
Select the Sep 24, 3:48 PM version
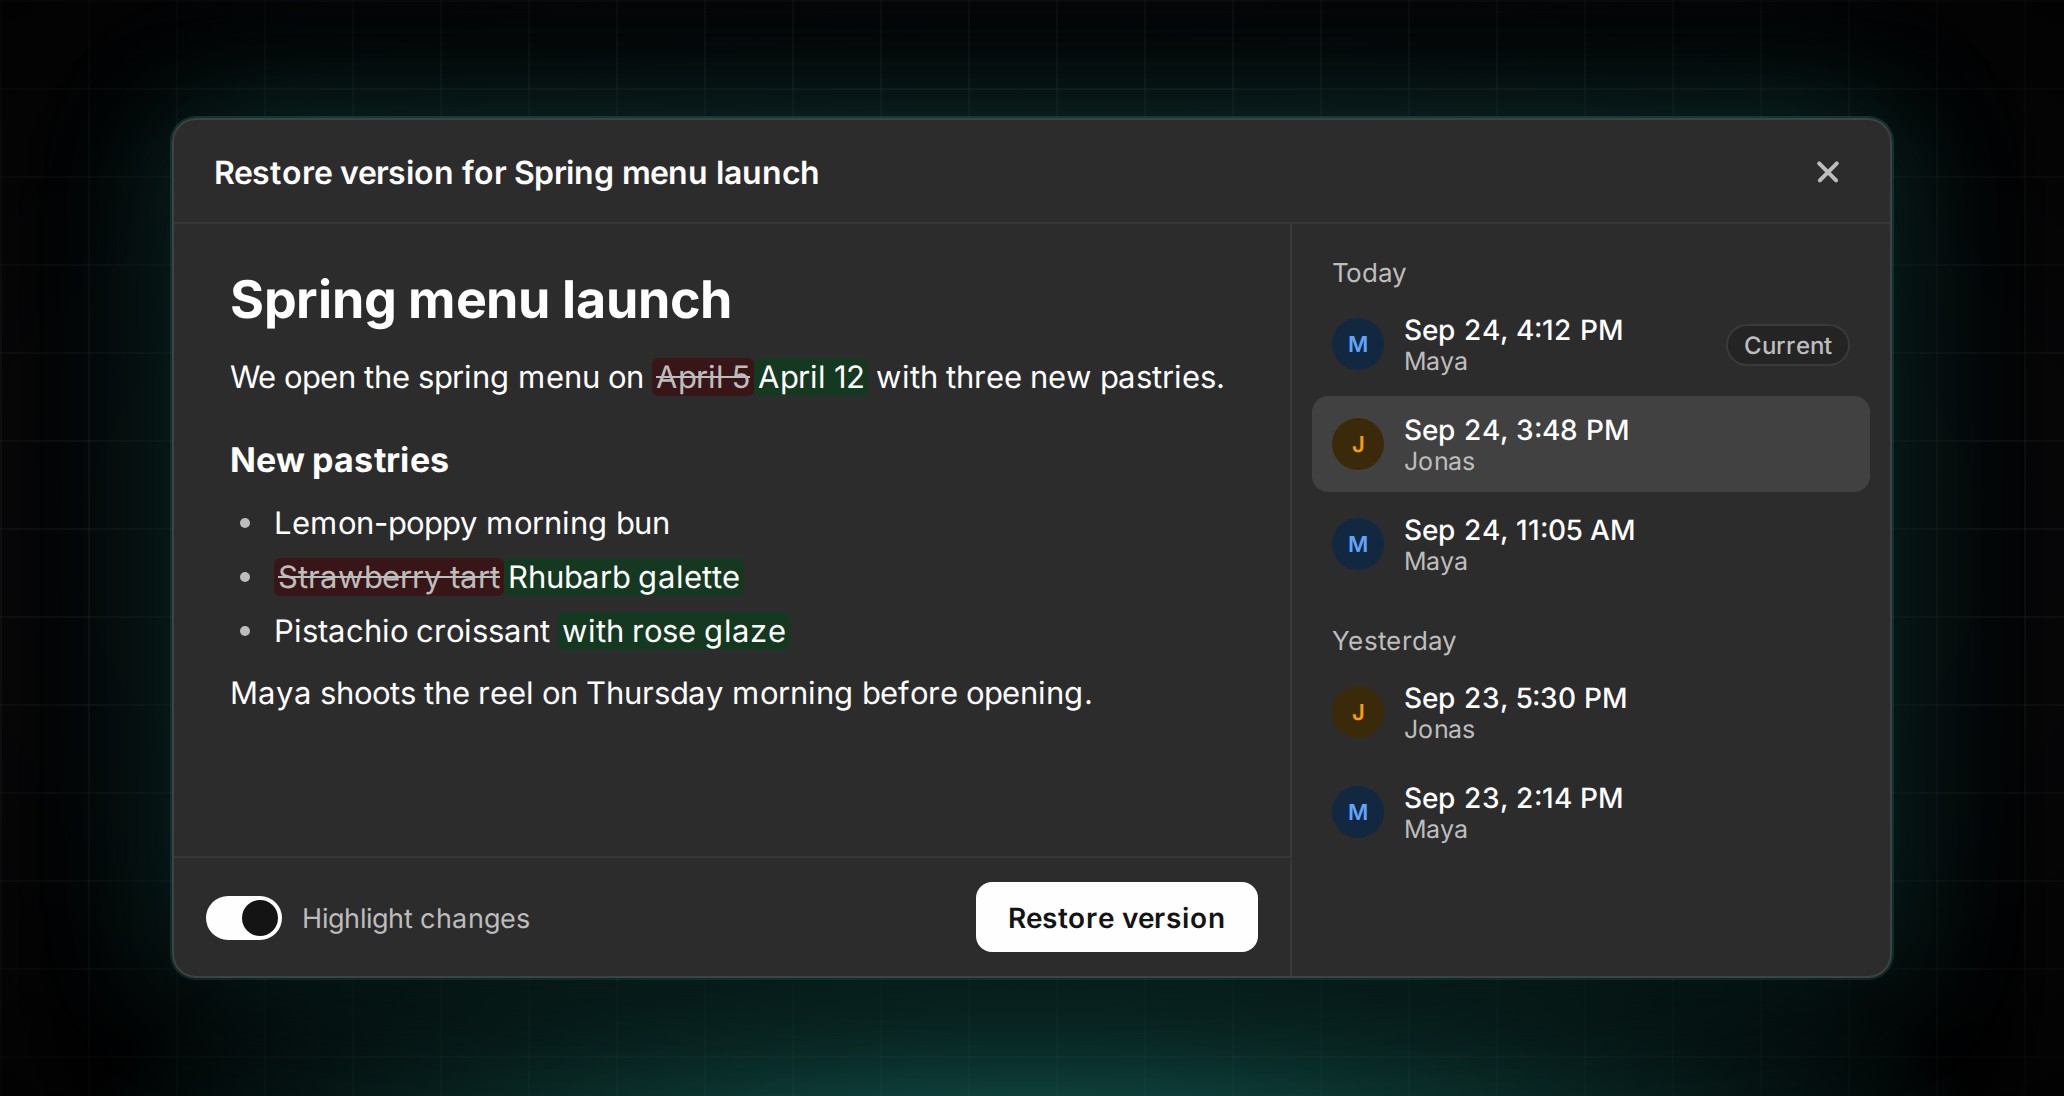tap(1590, 444)
